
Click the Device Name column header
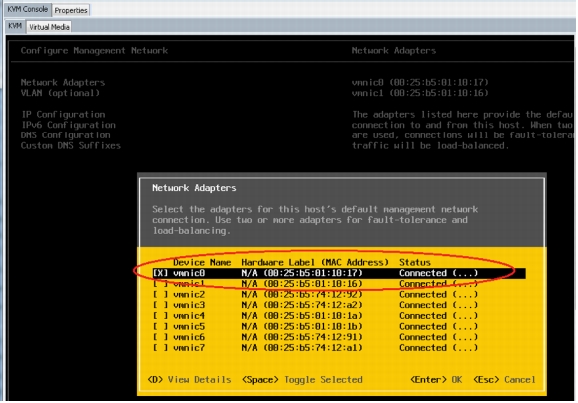click(x=202, y=263)
